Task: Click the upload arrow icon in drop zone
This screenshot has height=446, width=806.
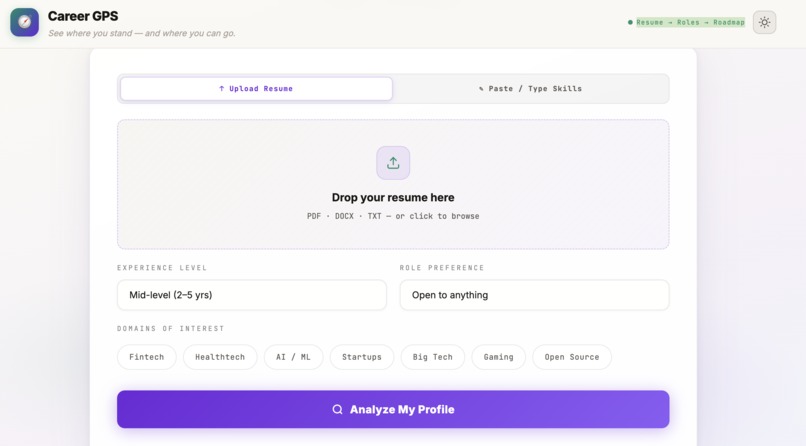Action: (x=393, y=163)
